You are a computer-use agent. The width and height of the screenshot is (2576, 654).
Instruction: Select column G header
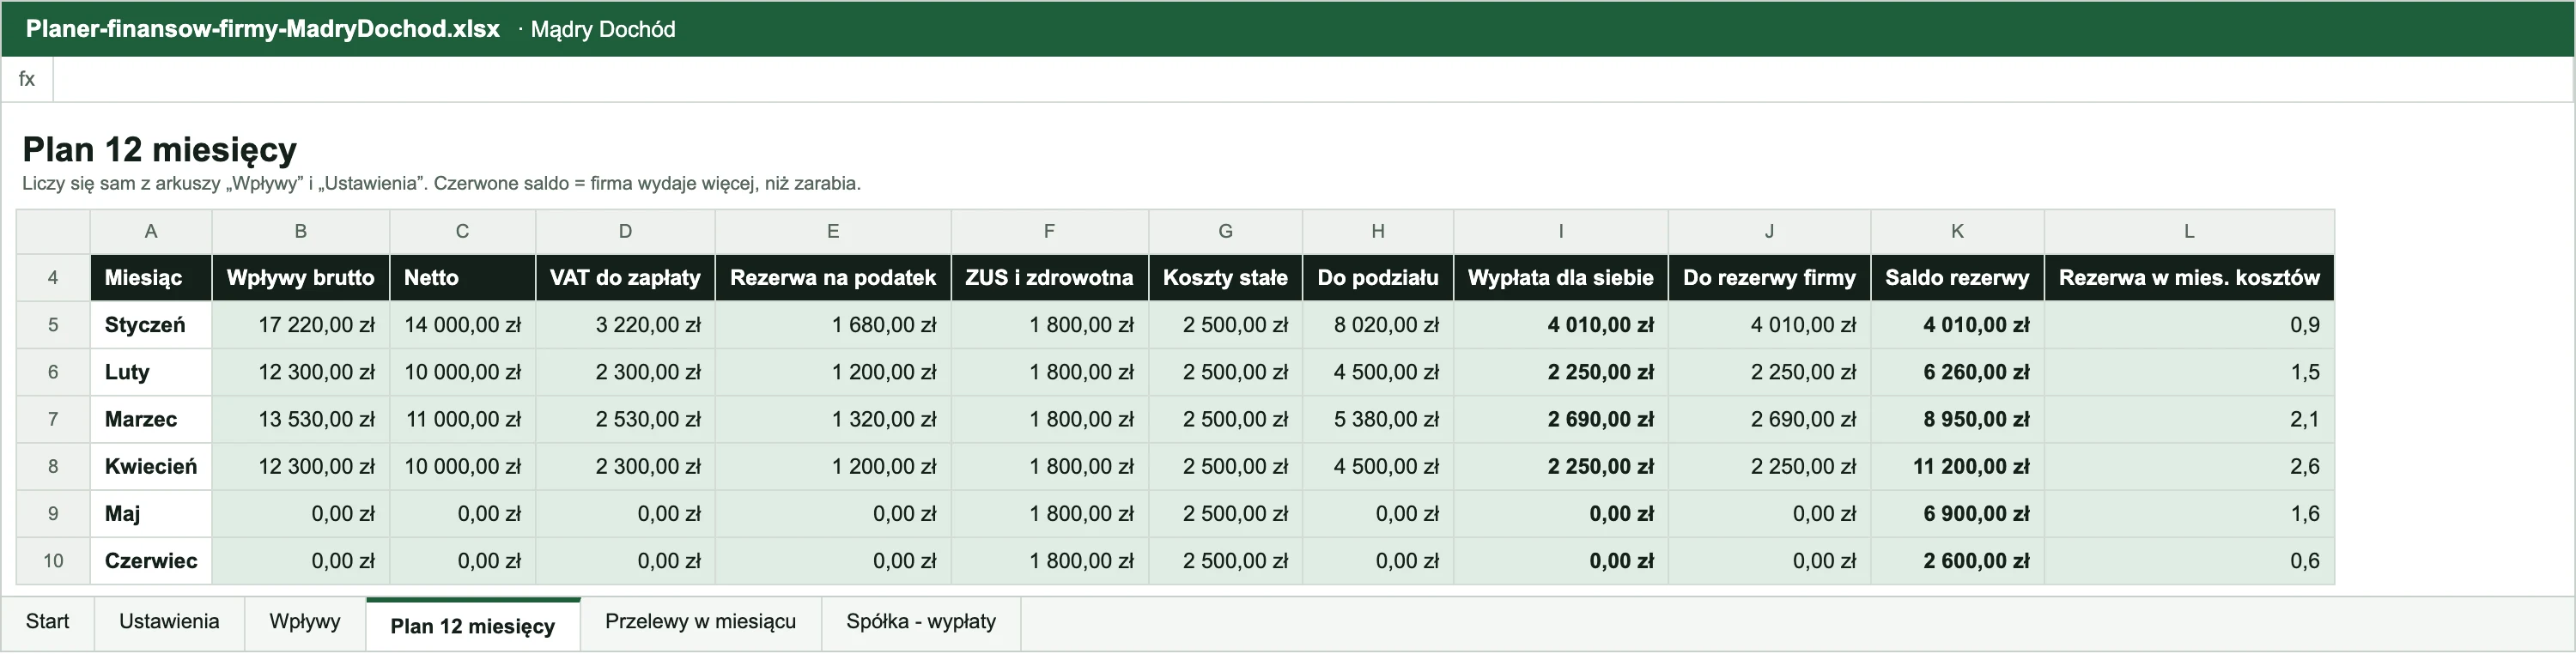point(1226,232)
